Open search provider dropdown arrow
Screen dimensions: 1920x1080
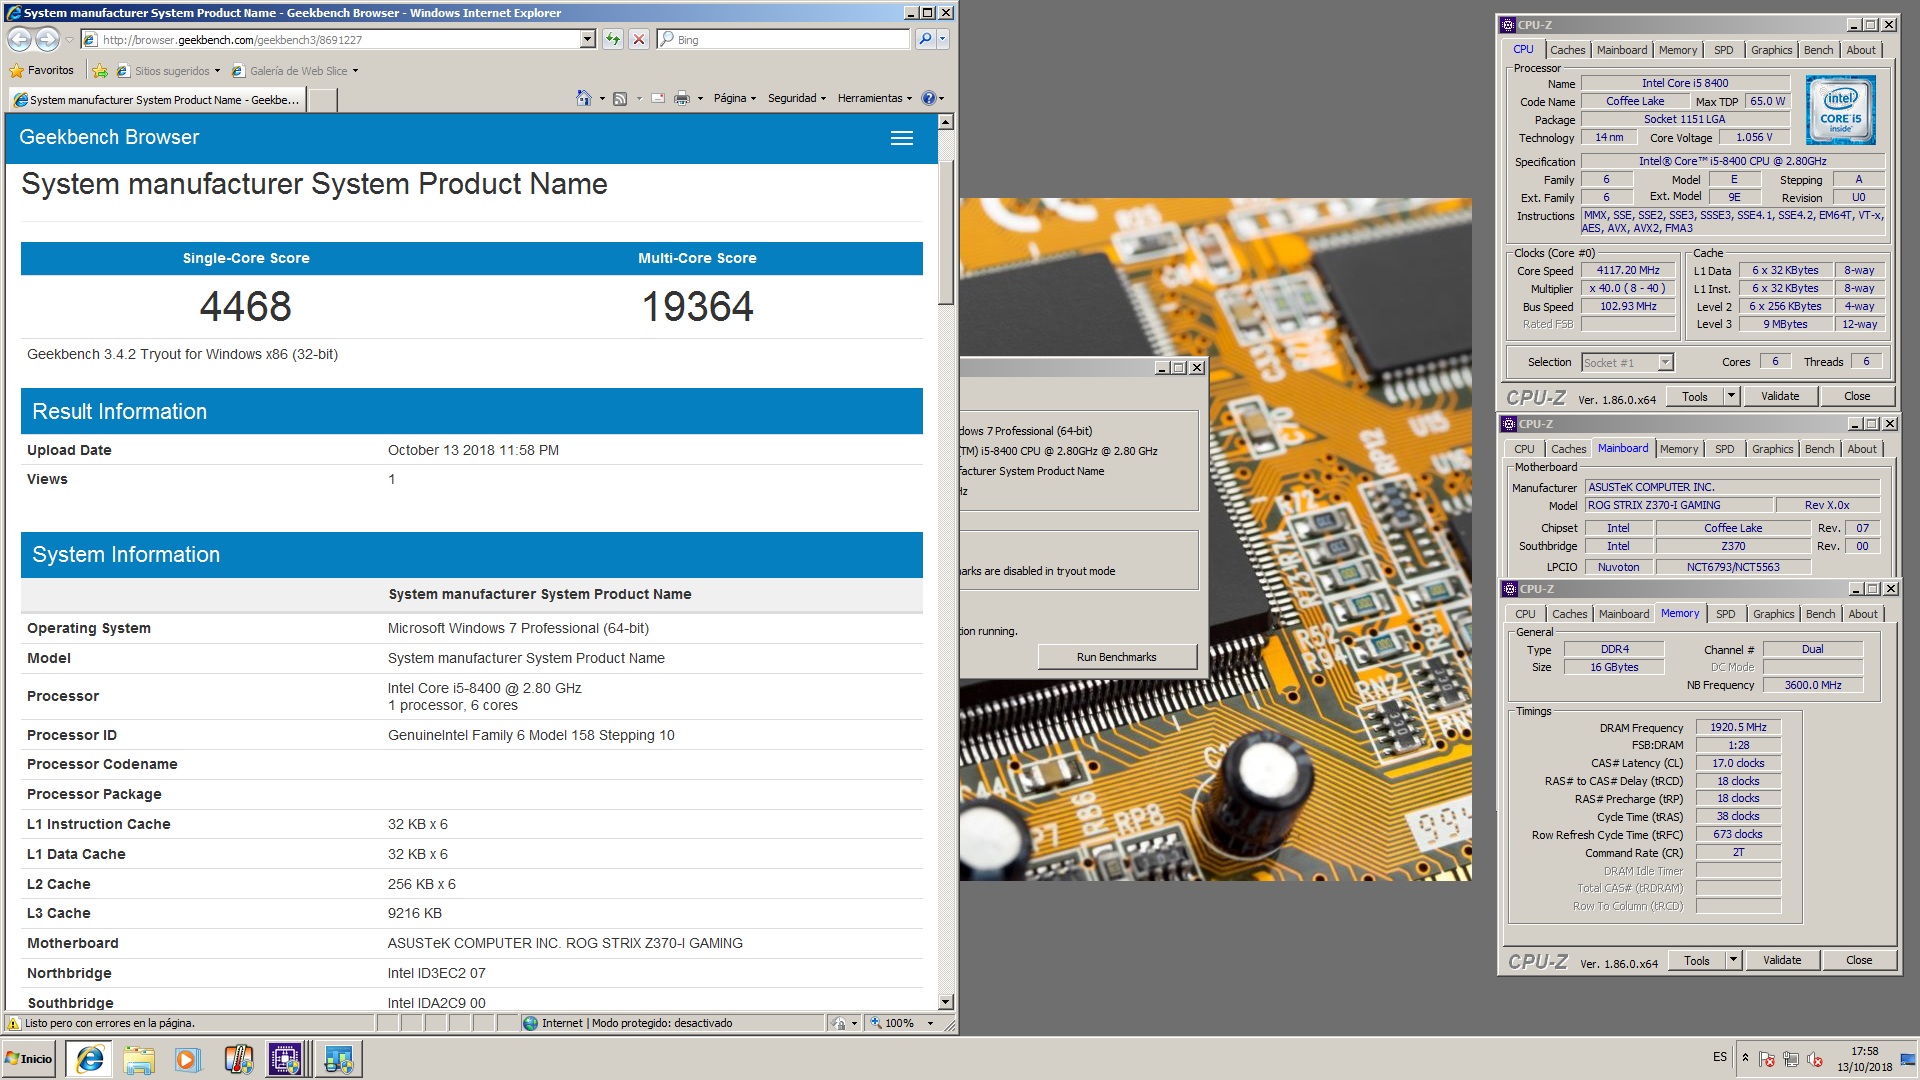[943, 40]
